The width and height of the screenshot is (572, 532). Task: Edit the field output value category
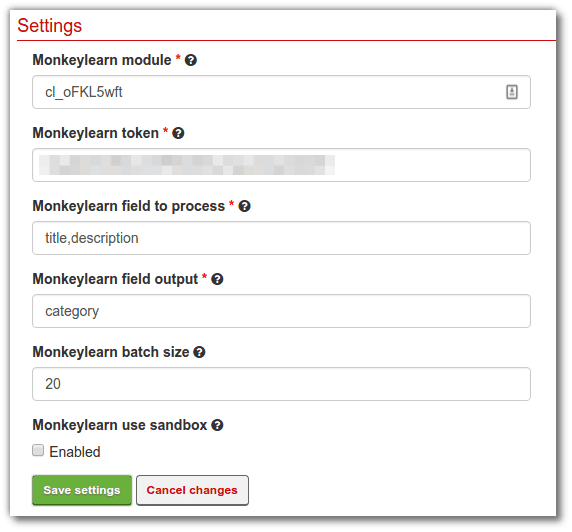point(281,311)
